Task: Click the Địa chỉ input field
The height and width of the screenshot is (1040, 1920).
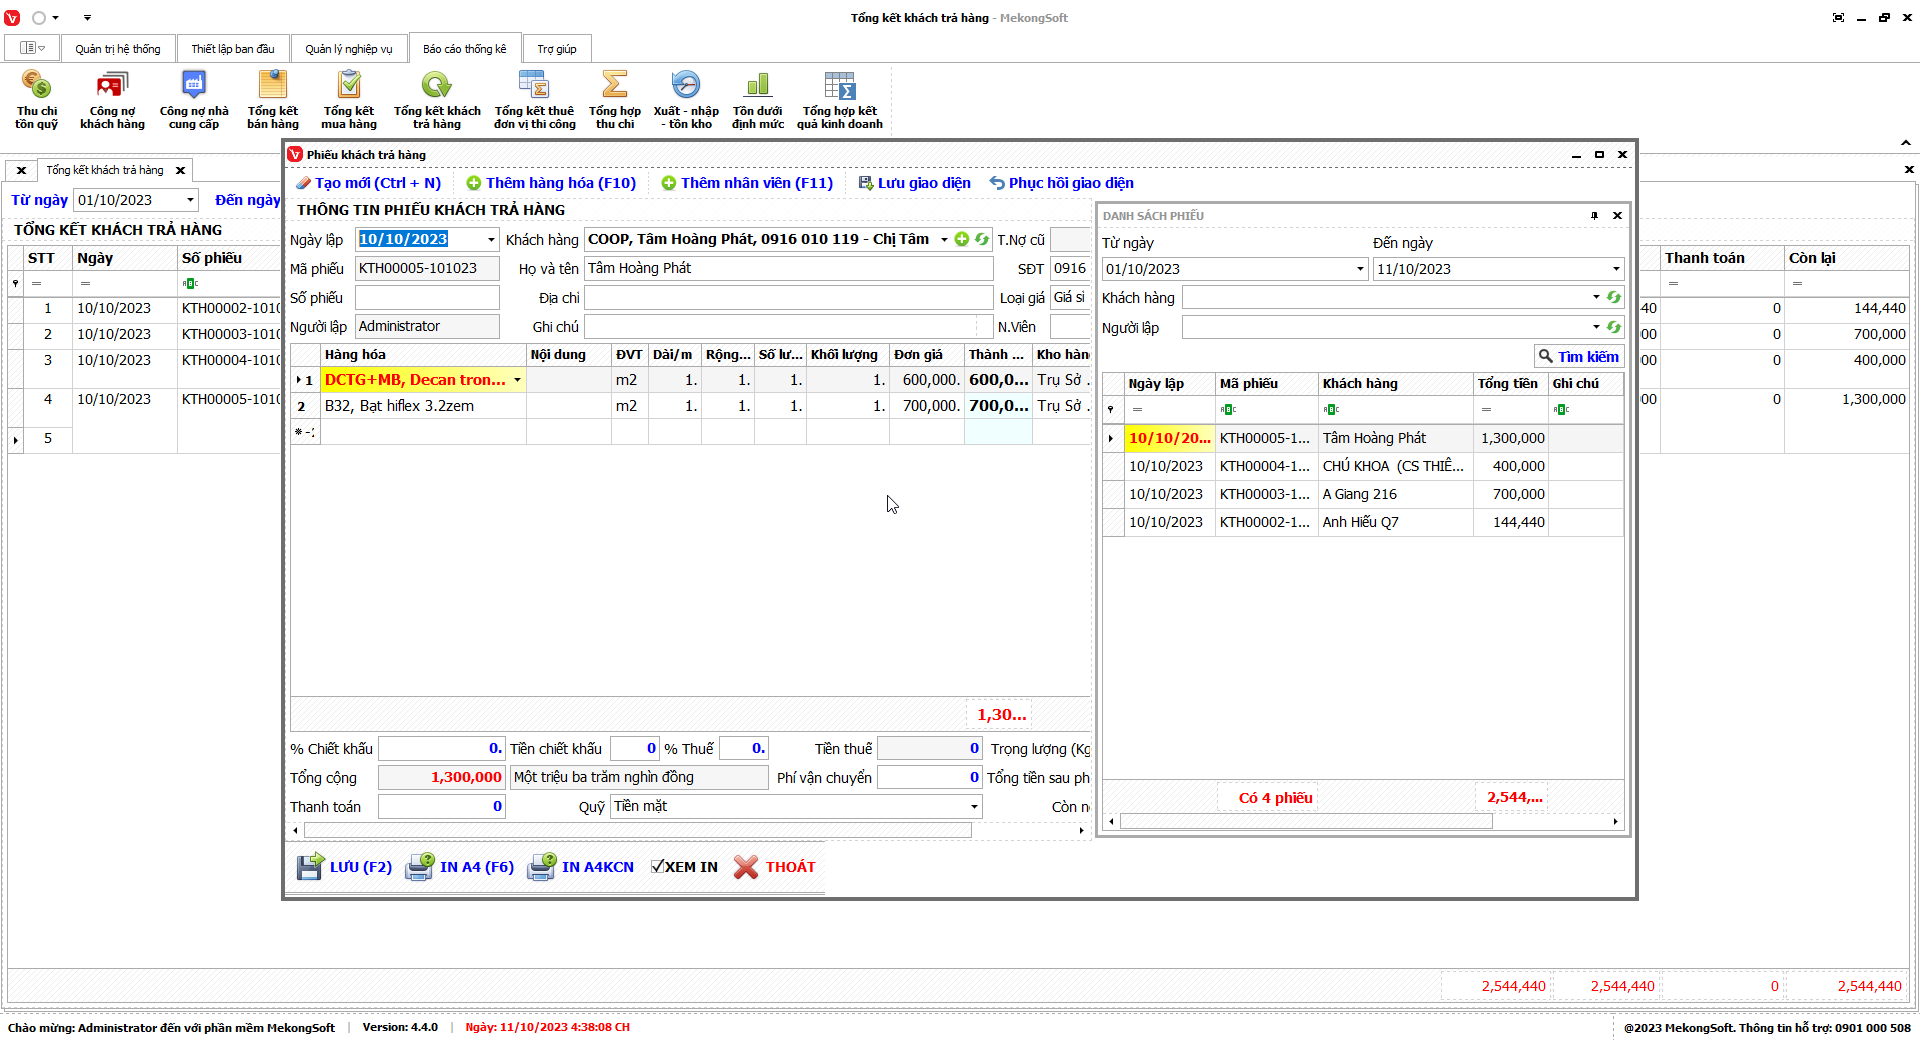Action: (787, 298)
